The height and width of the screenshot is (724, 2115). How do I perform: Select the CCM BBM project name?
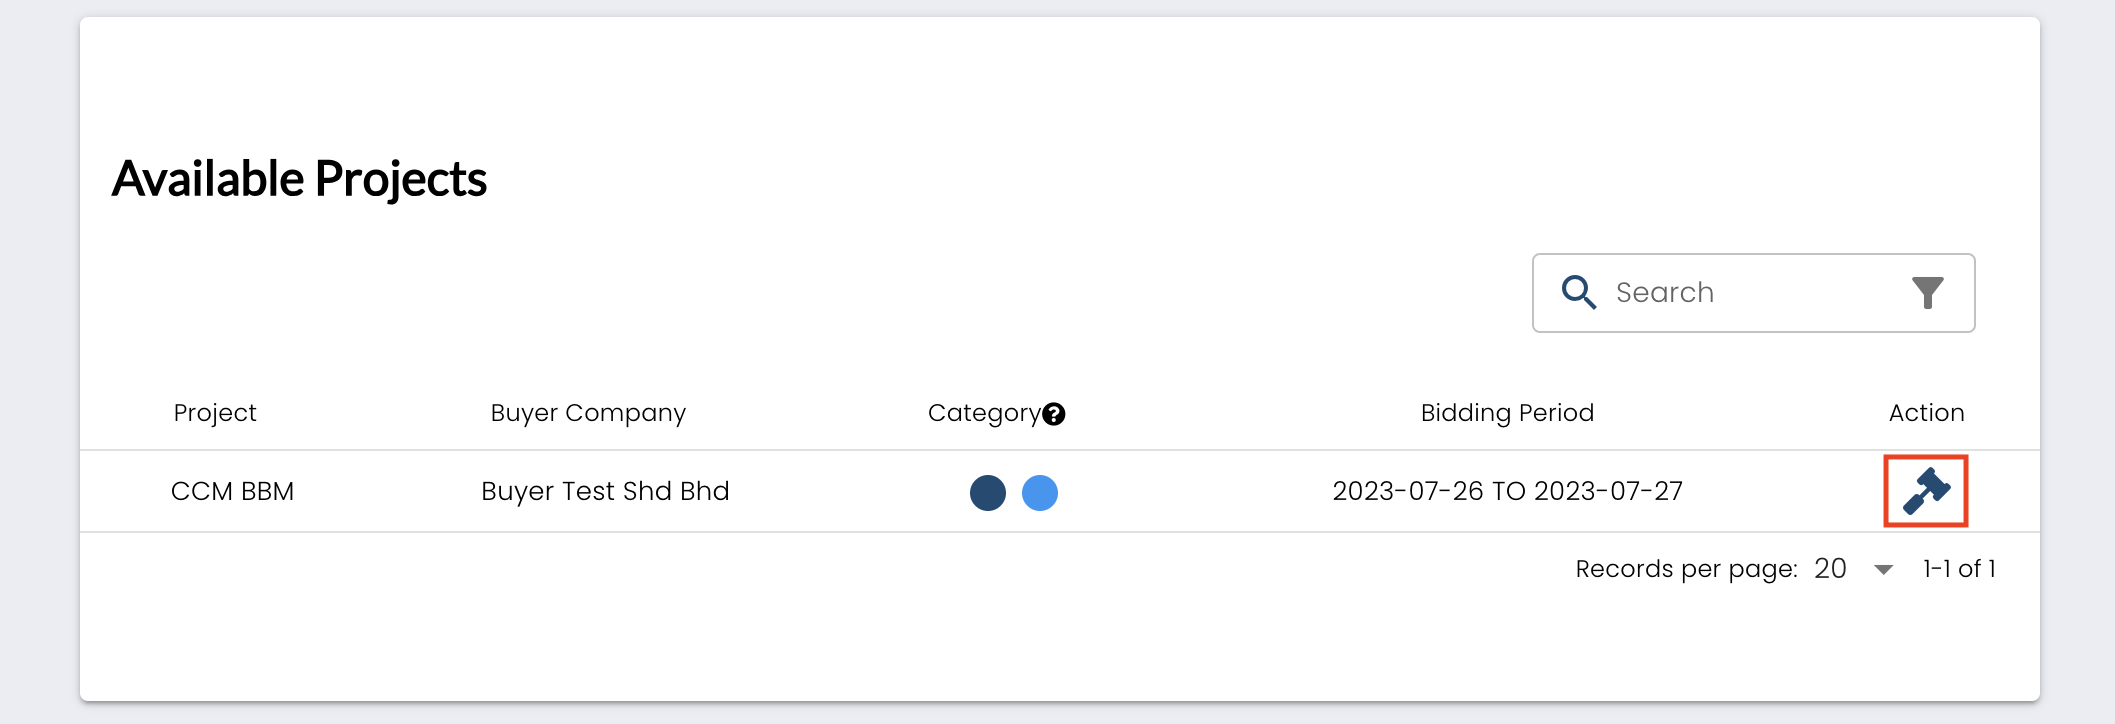(233, 491)
